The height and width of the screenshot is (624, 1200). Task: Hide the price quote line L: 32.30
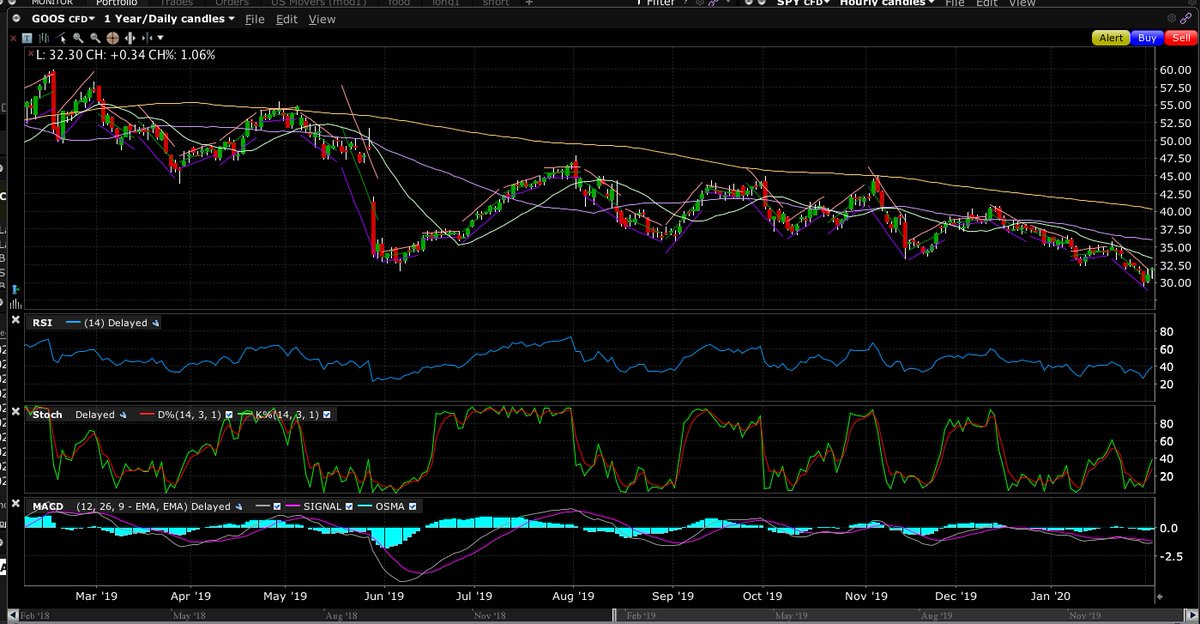tap(30, 53)
